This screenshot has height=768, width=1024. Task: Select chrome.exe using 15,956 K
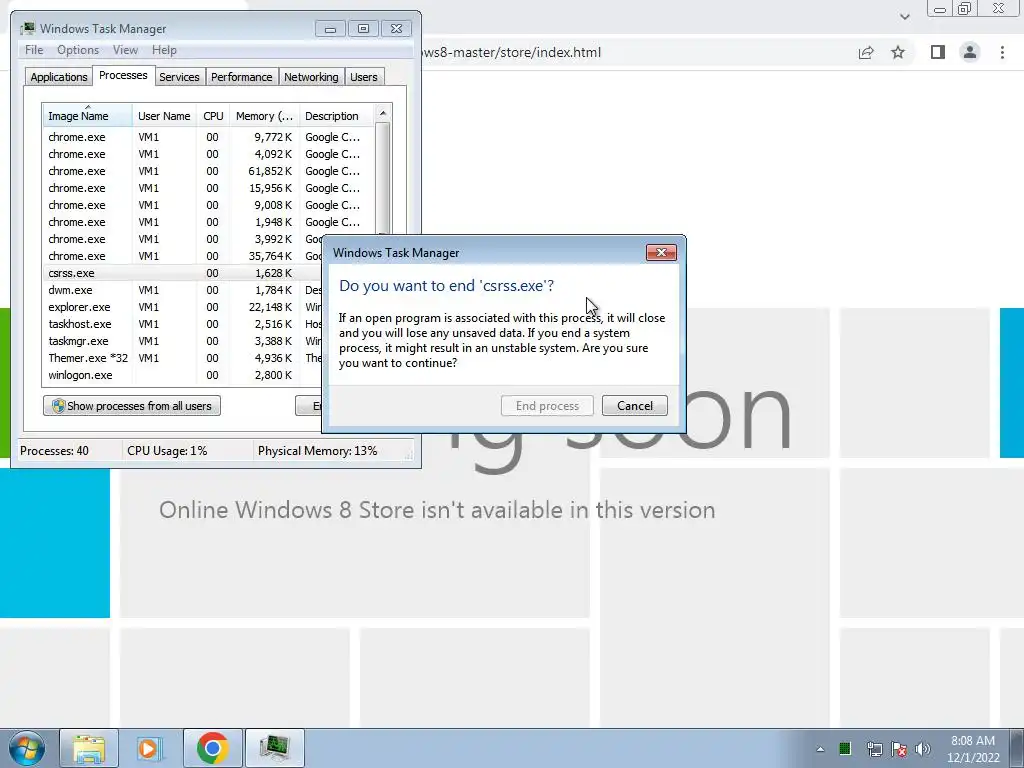pos(208,188)
